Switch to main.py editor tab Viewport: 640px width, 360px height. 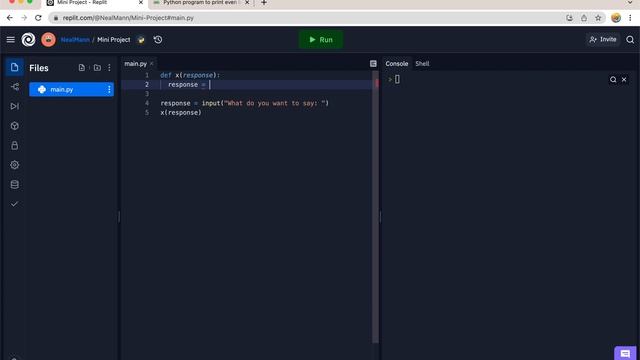point(136,64)
